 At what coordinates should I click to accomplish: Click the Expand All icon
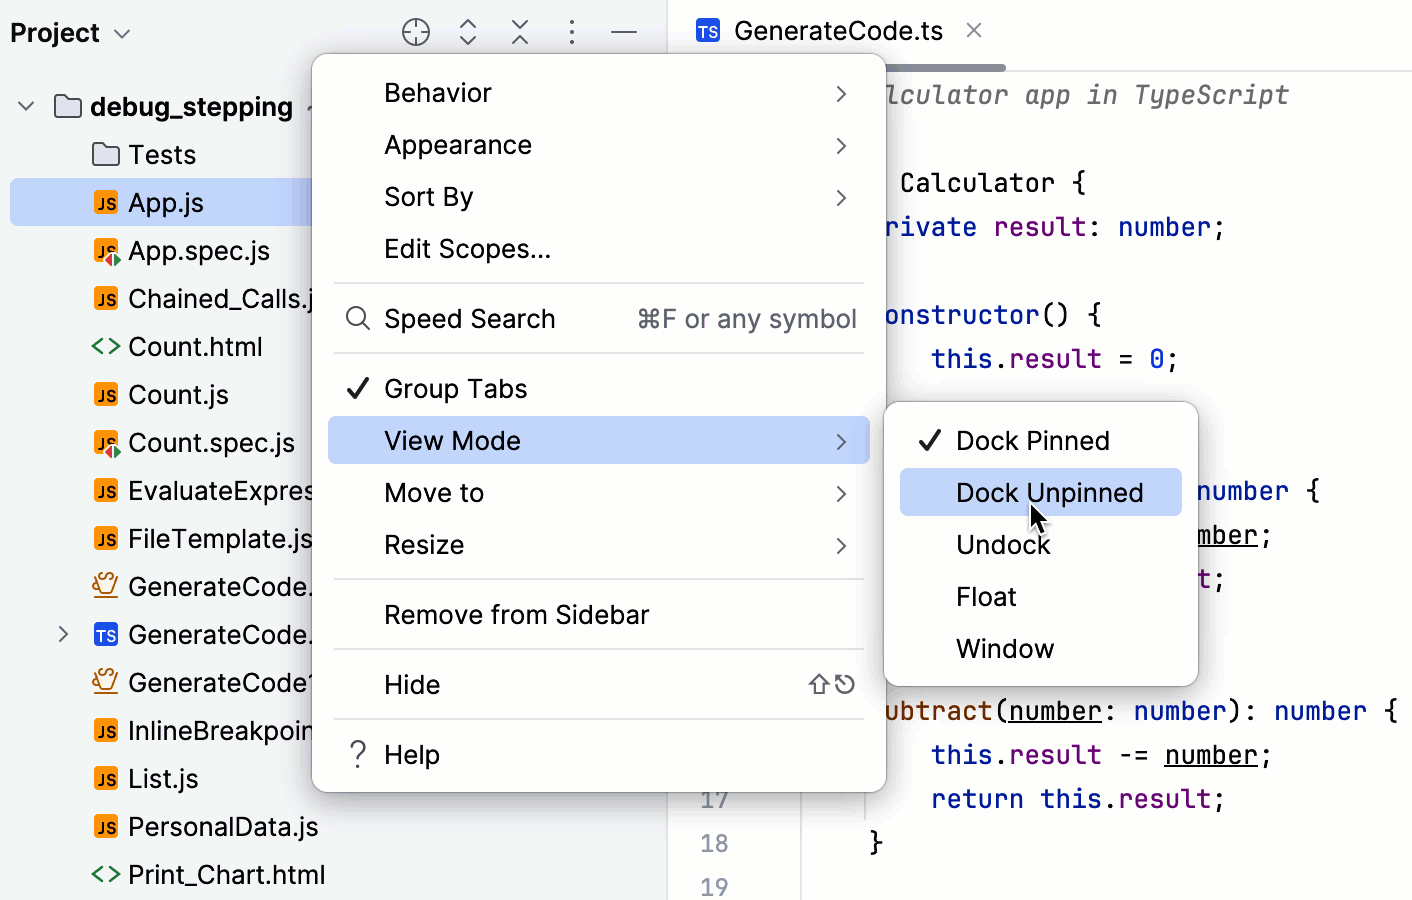point(468,31)
